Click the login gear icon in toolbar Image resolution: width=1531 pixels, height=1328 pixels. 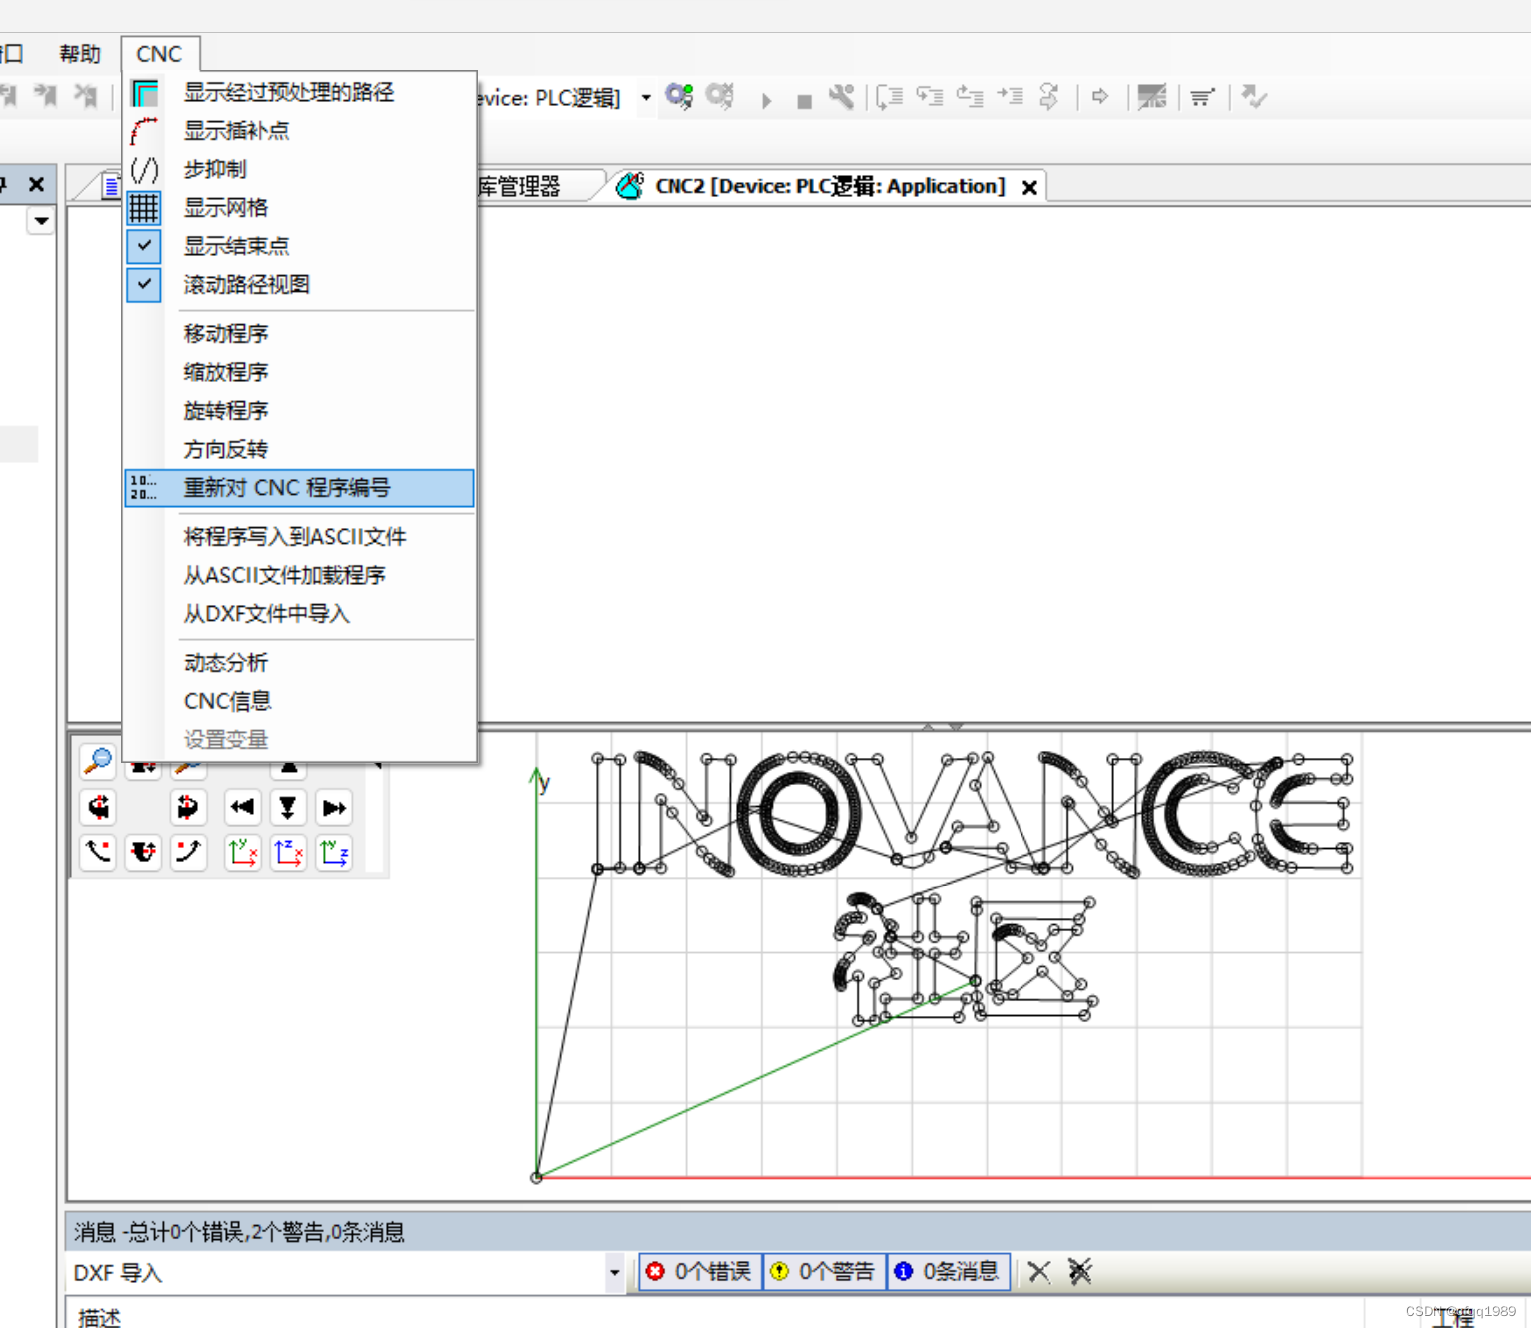680,97
